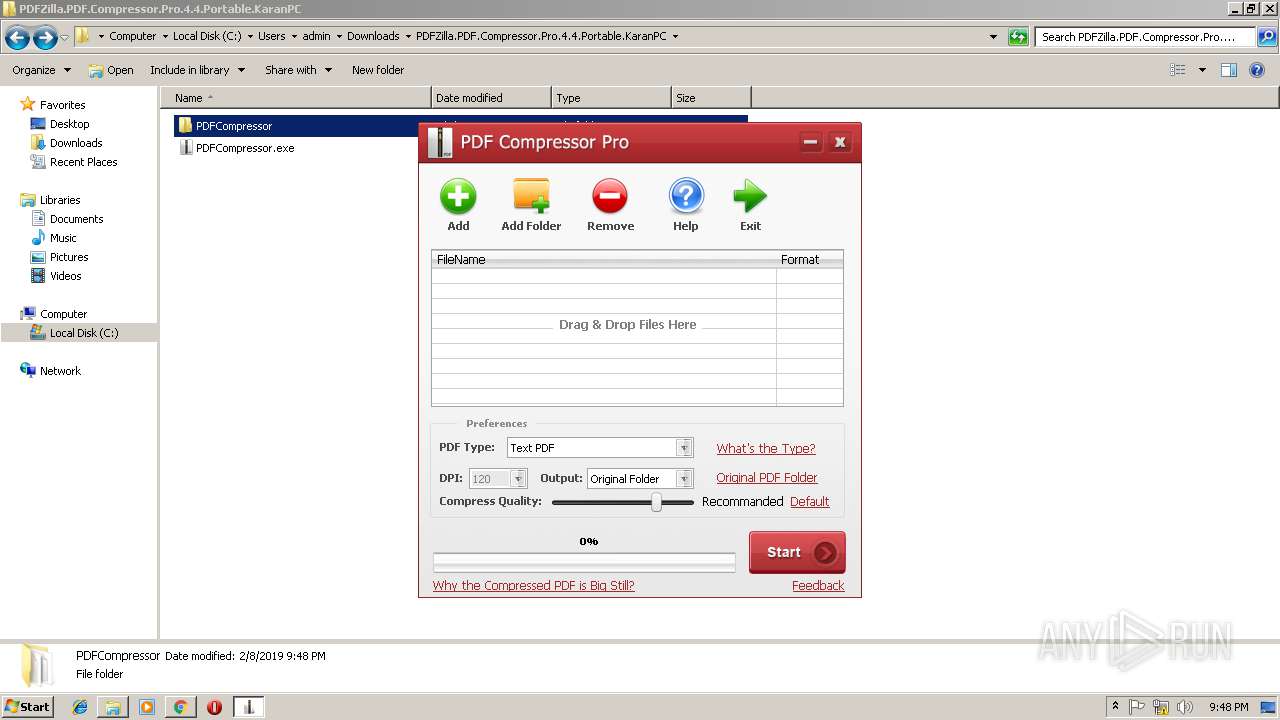
Task: Open the PDF Type dropdown
Action: point(684,448)
